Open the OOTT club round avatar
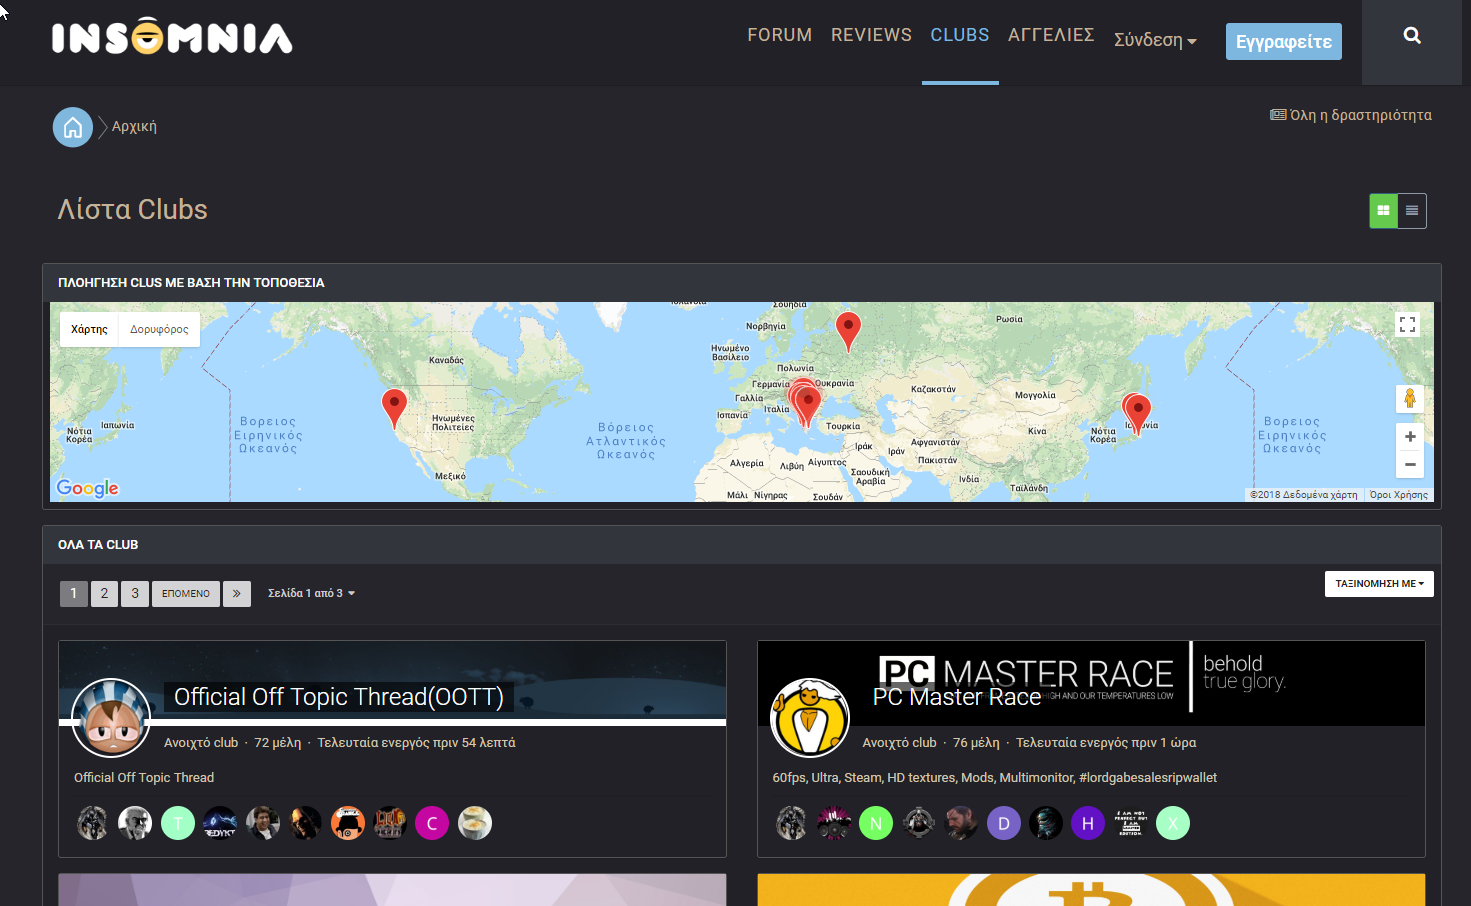 click(111, 718)
